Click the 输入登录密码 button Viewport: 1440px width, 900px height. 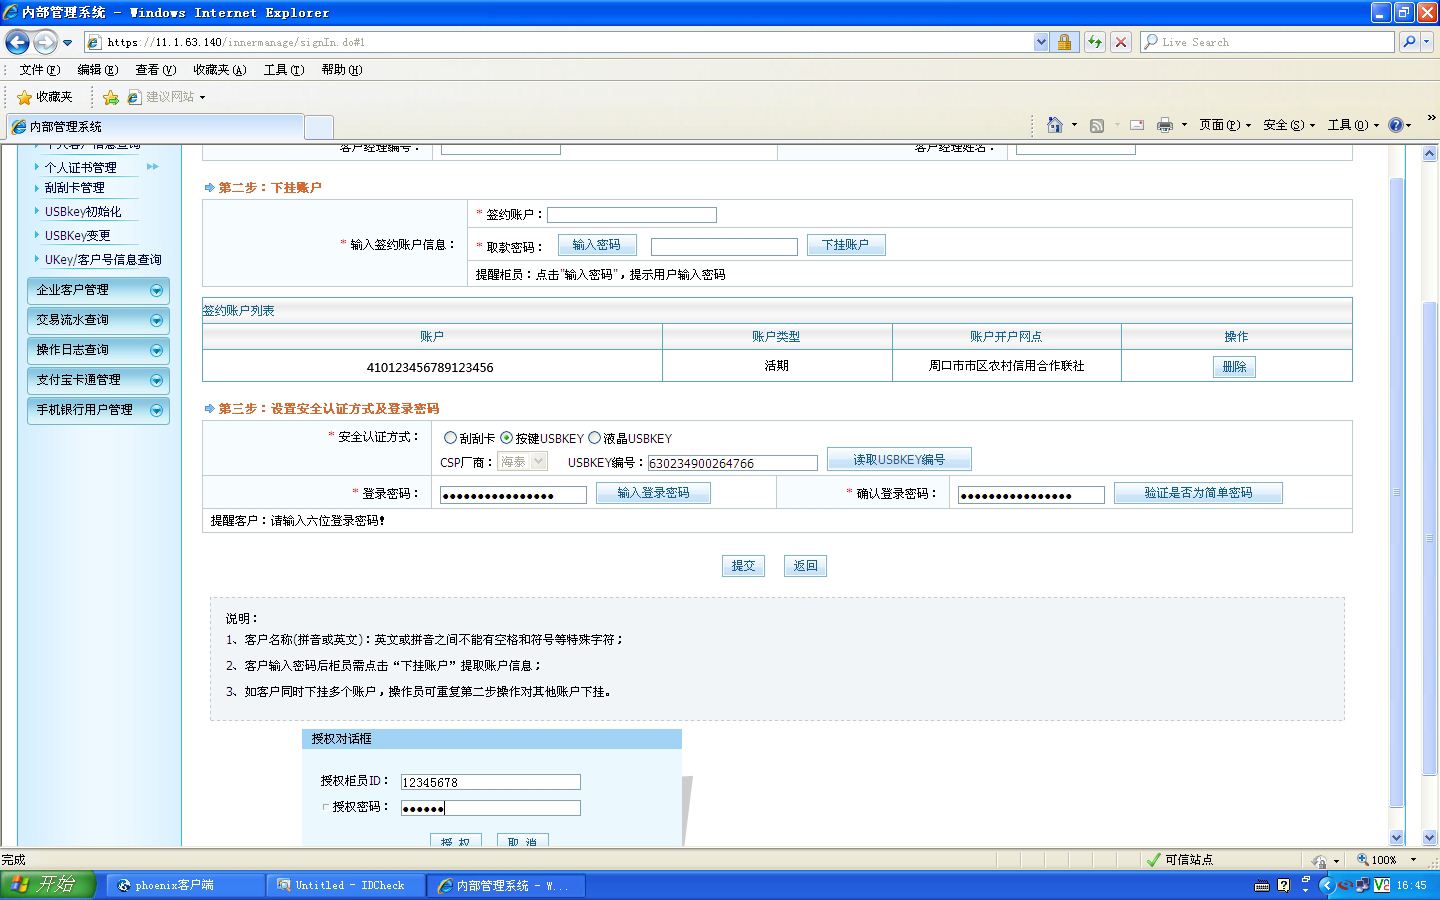point(653,493)
